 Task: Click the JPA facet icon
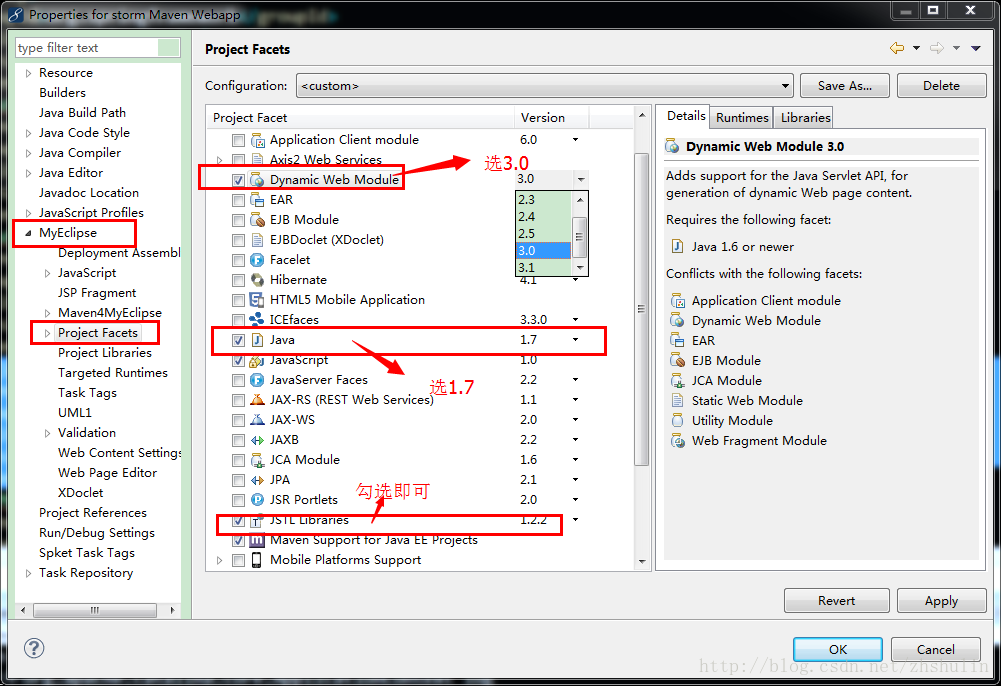pyautogui.click(x=257, y=480)
